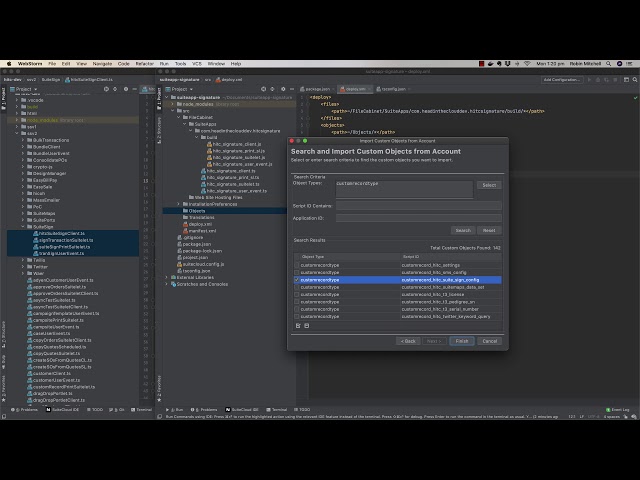Expand the BulkTransactions folder
The height and width of the screenshot is (480, 640).
[23, 140]
